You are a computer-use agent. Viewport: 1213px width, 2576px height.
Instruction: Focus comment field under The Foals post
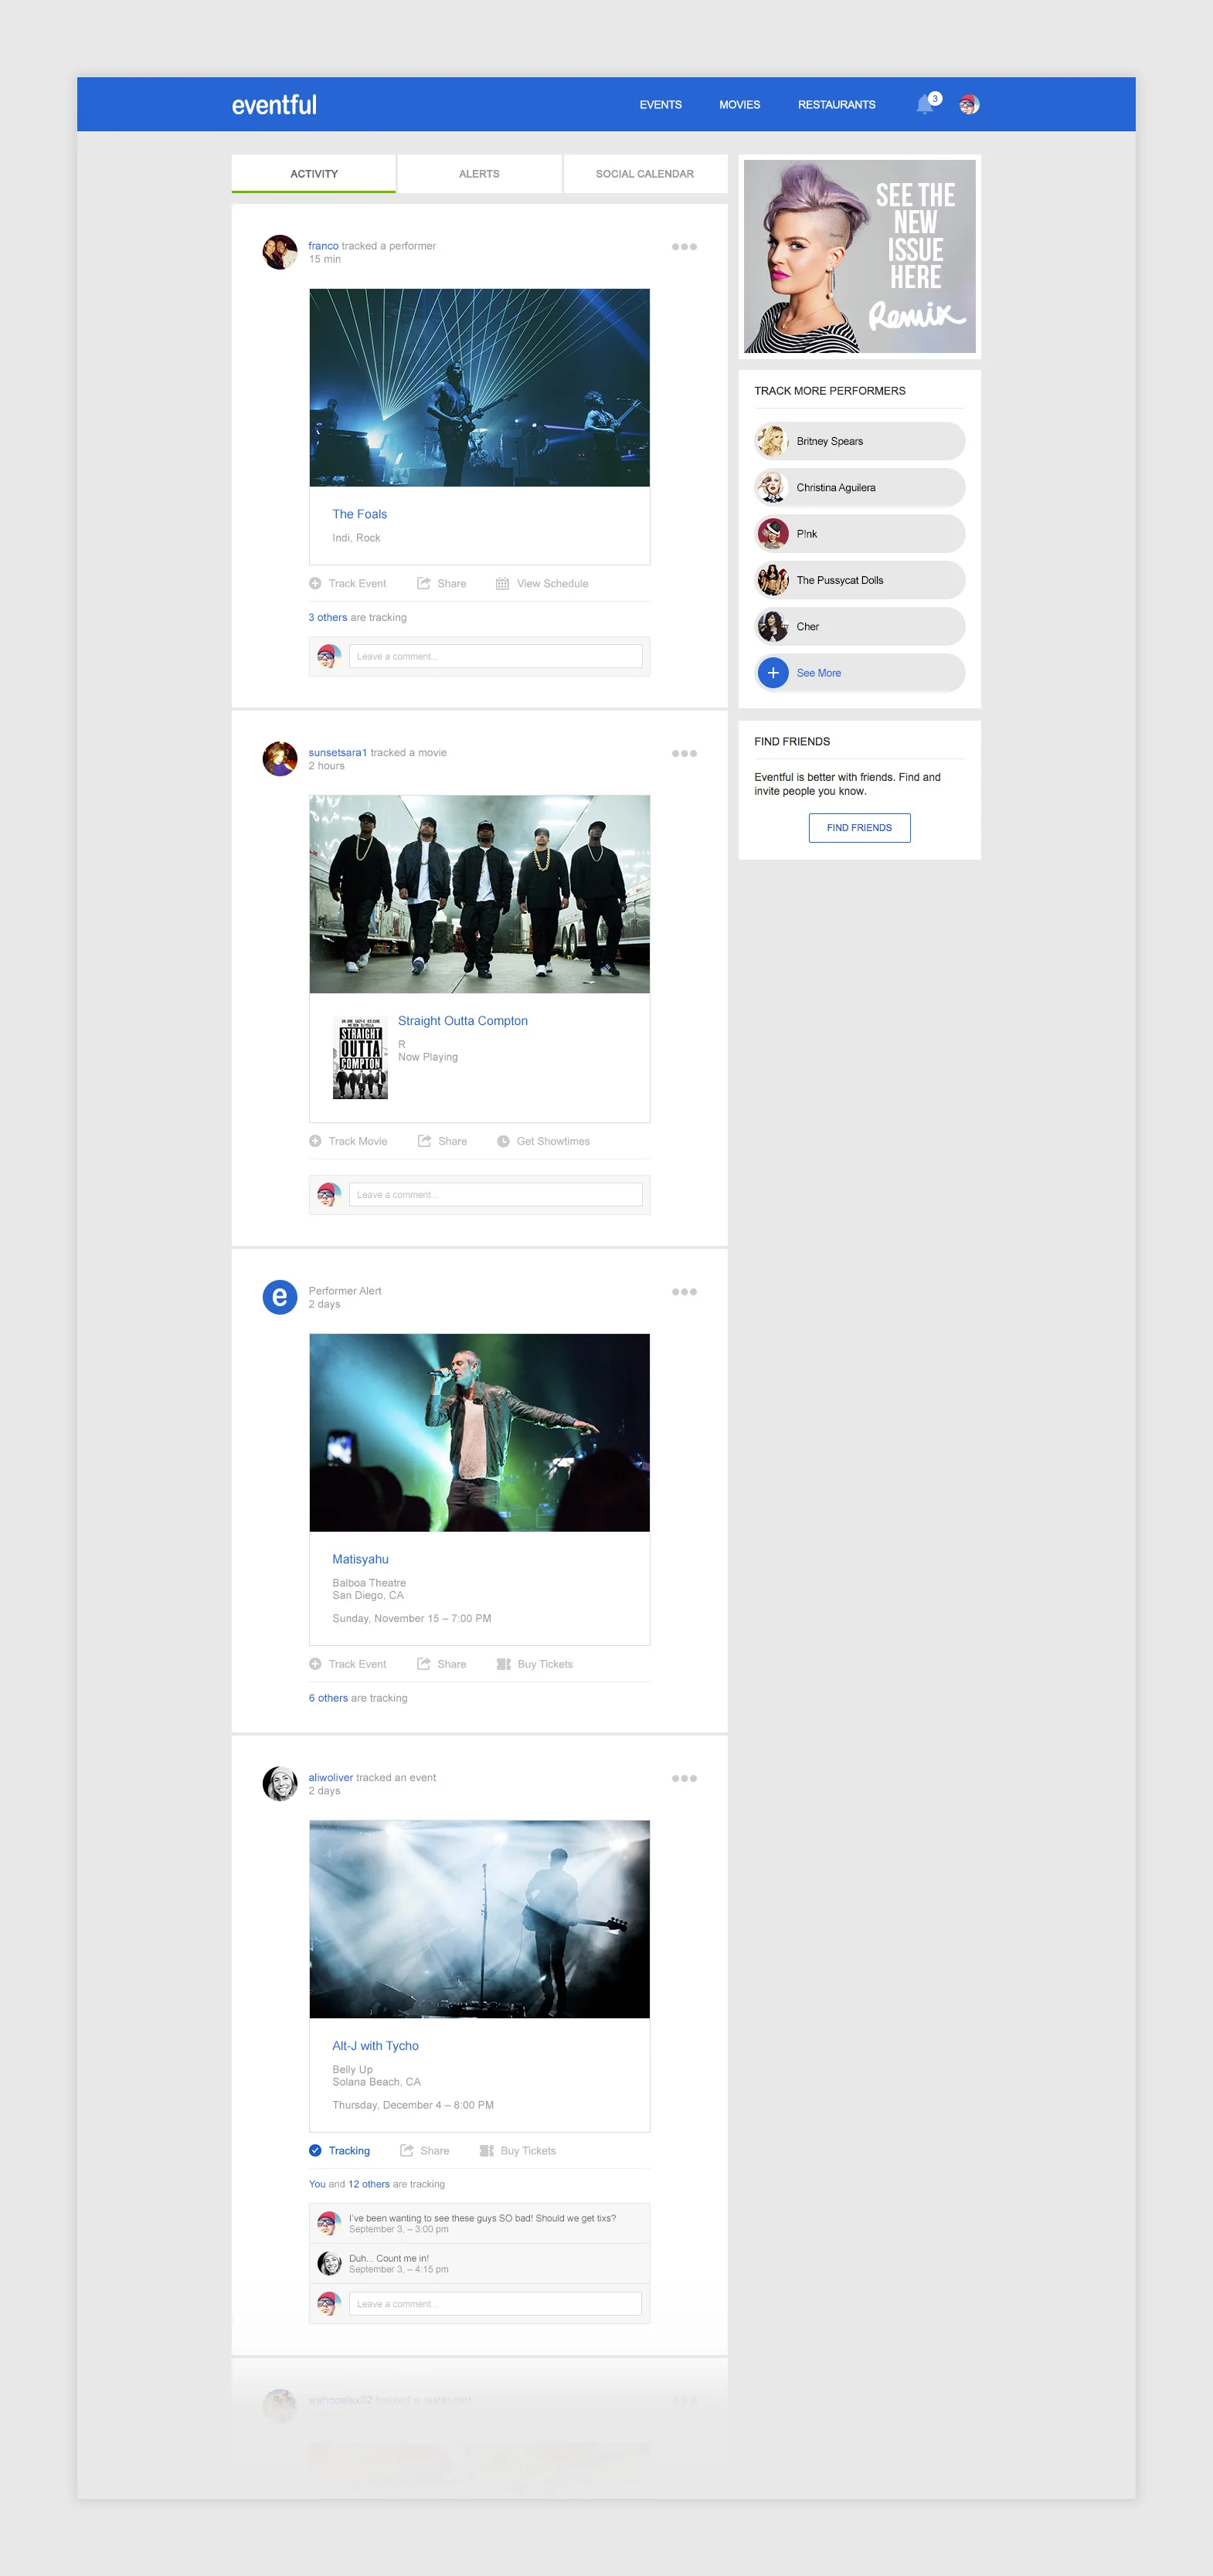tap(495, 657)
